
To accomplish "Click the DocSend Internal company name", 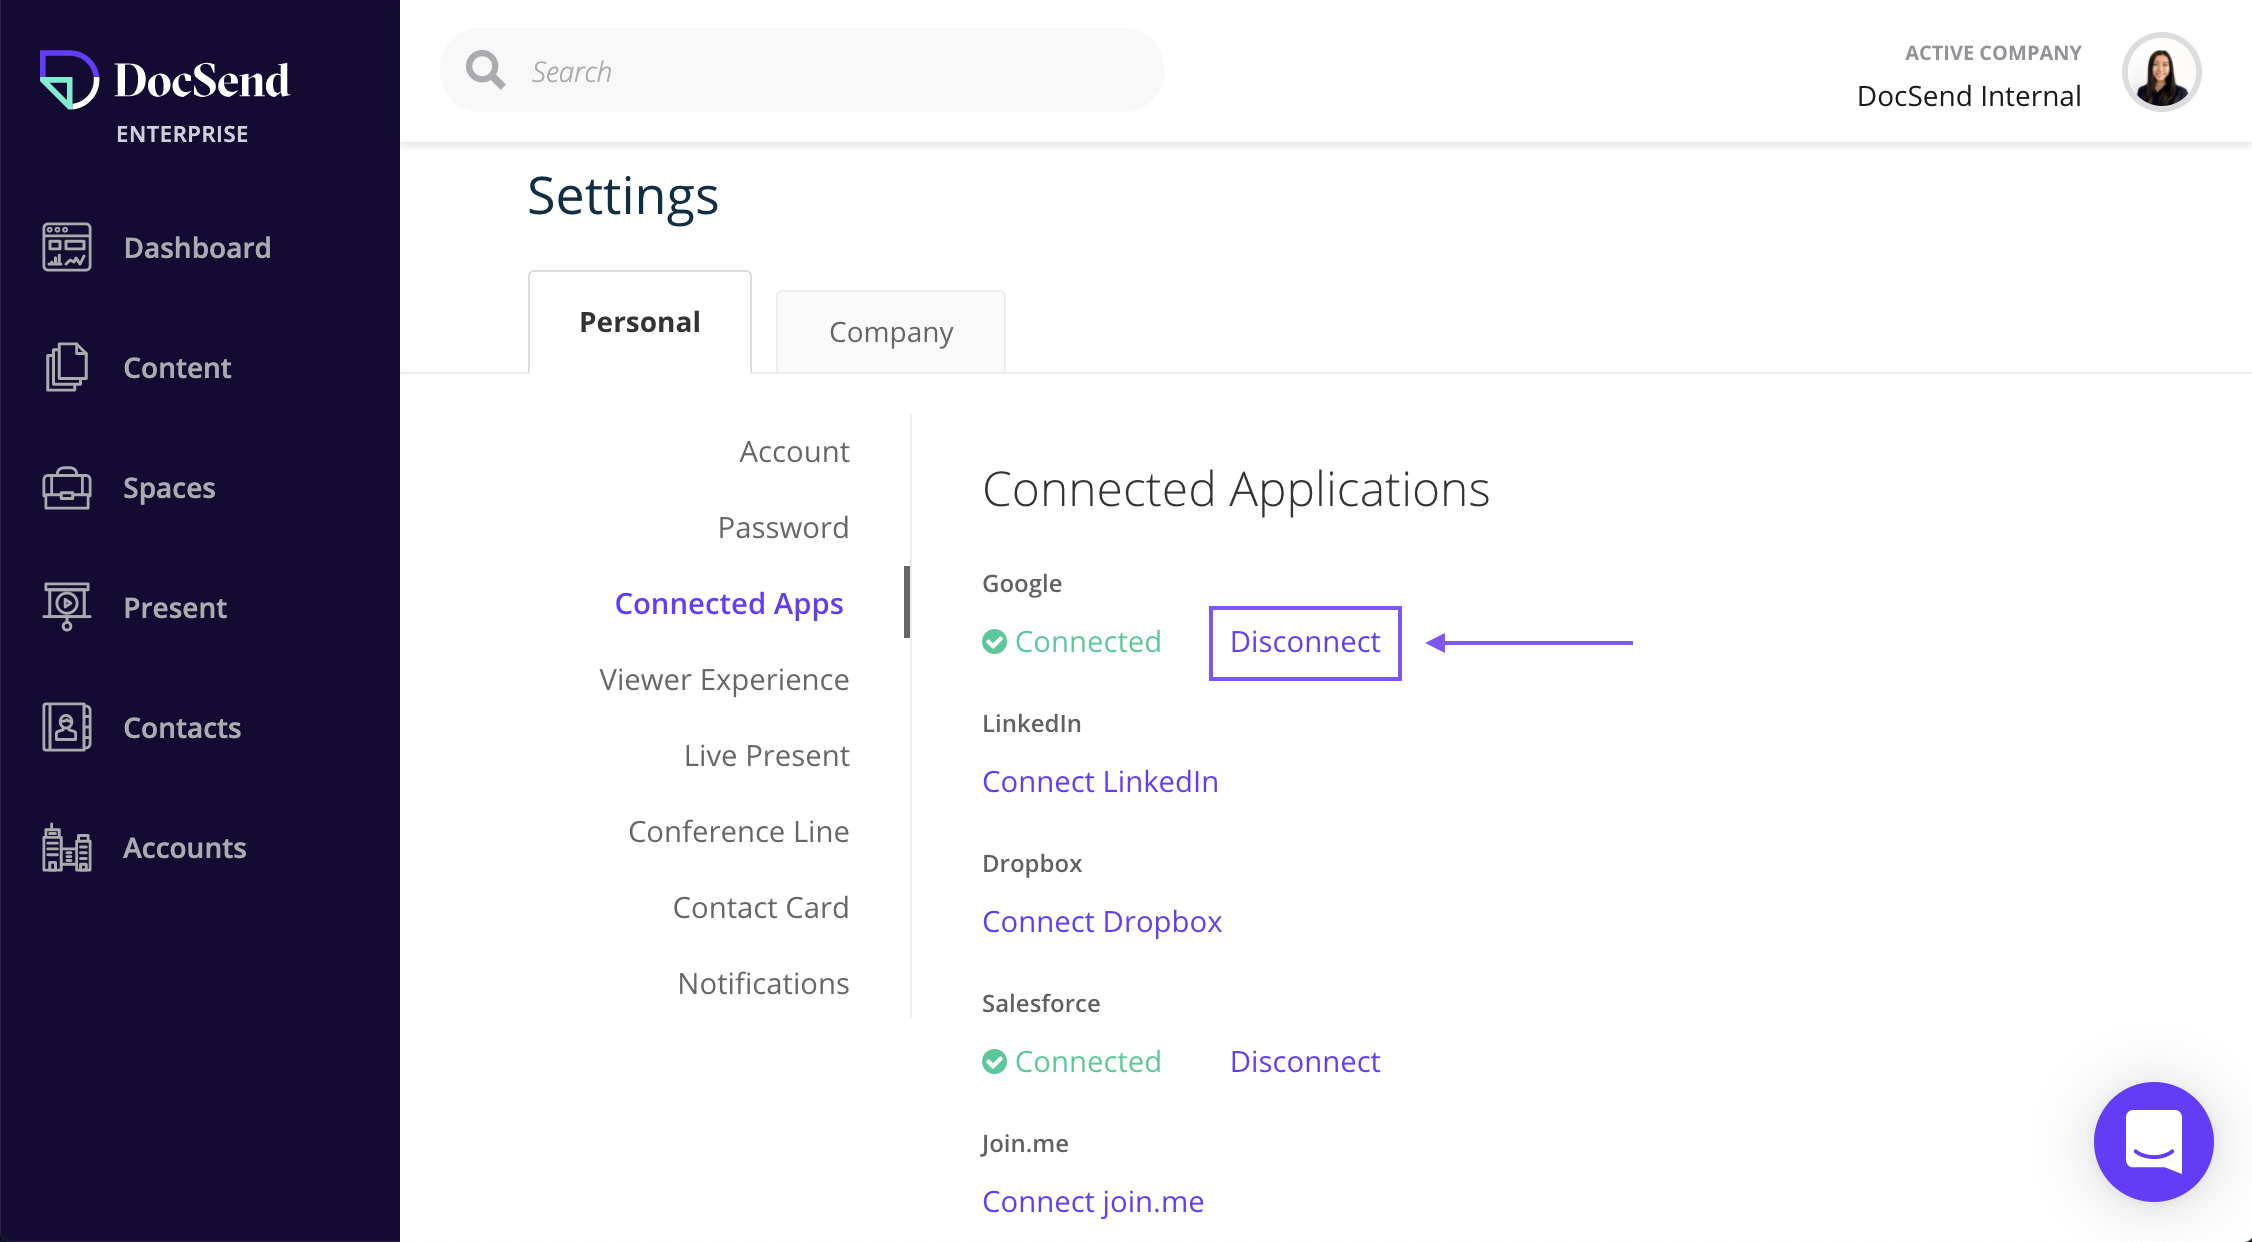I will pyautogui.click(x=1969, y=96).
